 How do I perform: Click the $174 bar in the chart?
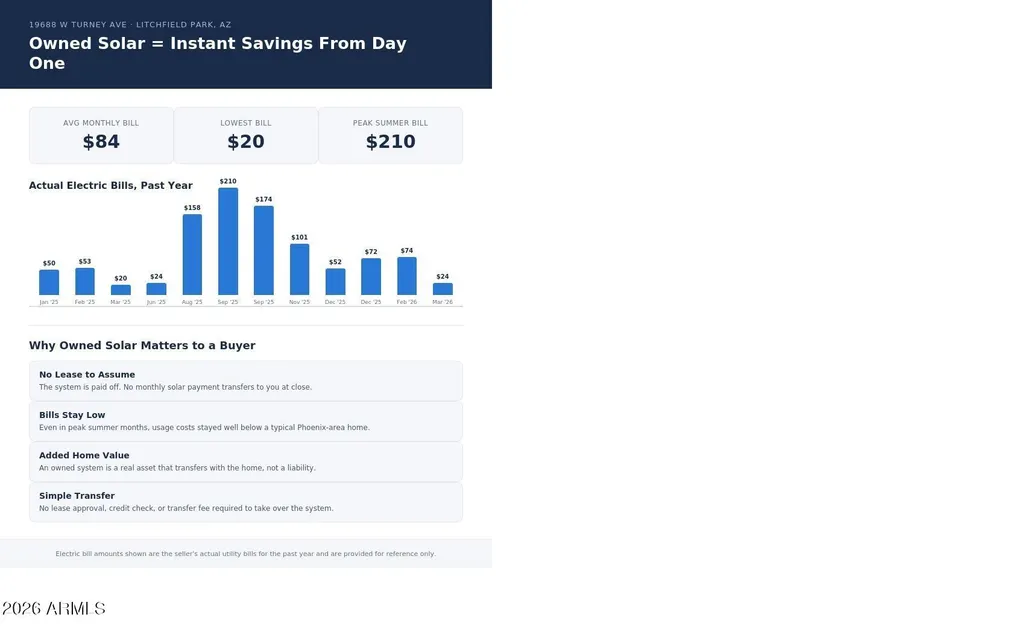(x=263, y=250)
